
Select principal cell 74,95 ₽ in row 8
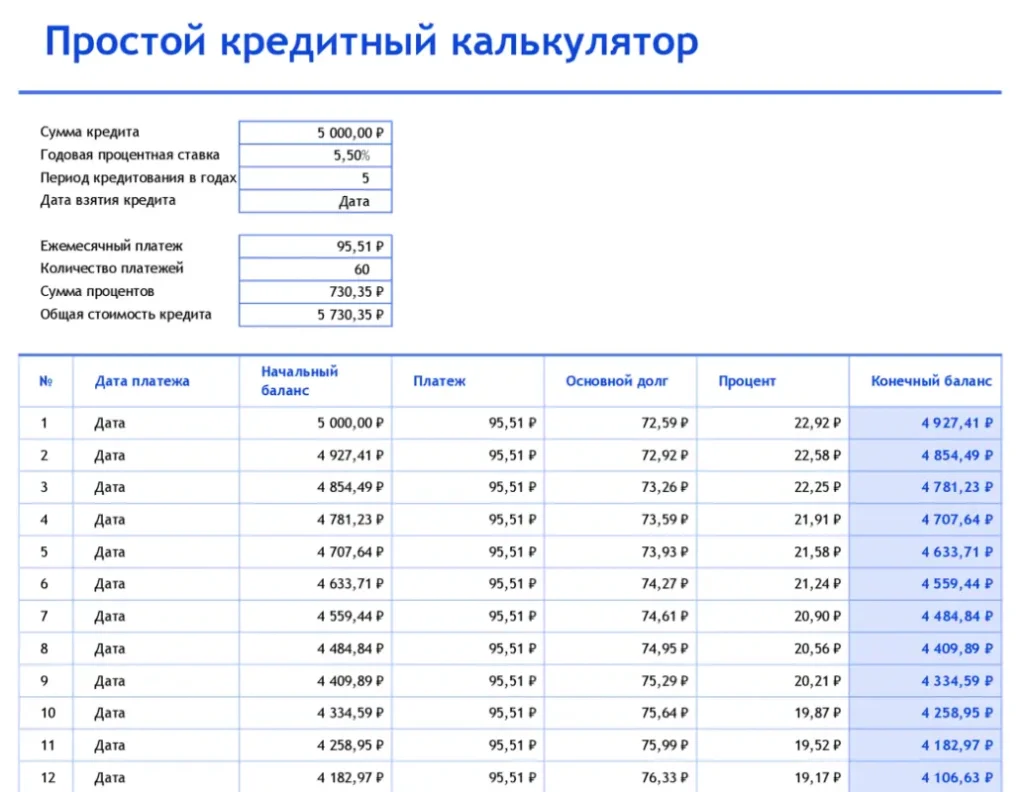click(620, 648)
